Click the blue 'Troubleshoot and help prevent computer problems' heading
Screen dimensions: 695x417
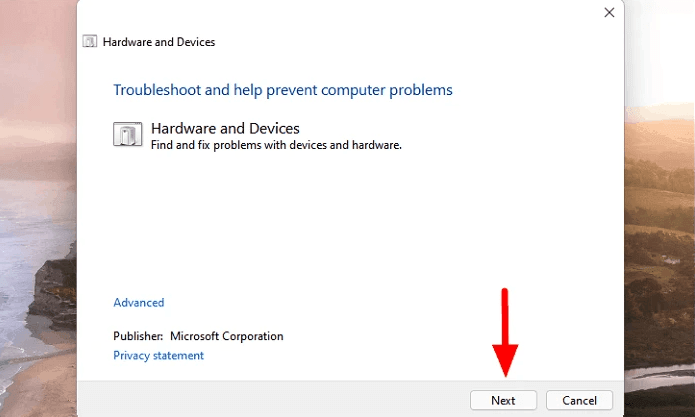283,90
